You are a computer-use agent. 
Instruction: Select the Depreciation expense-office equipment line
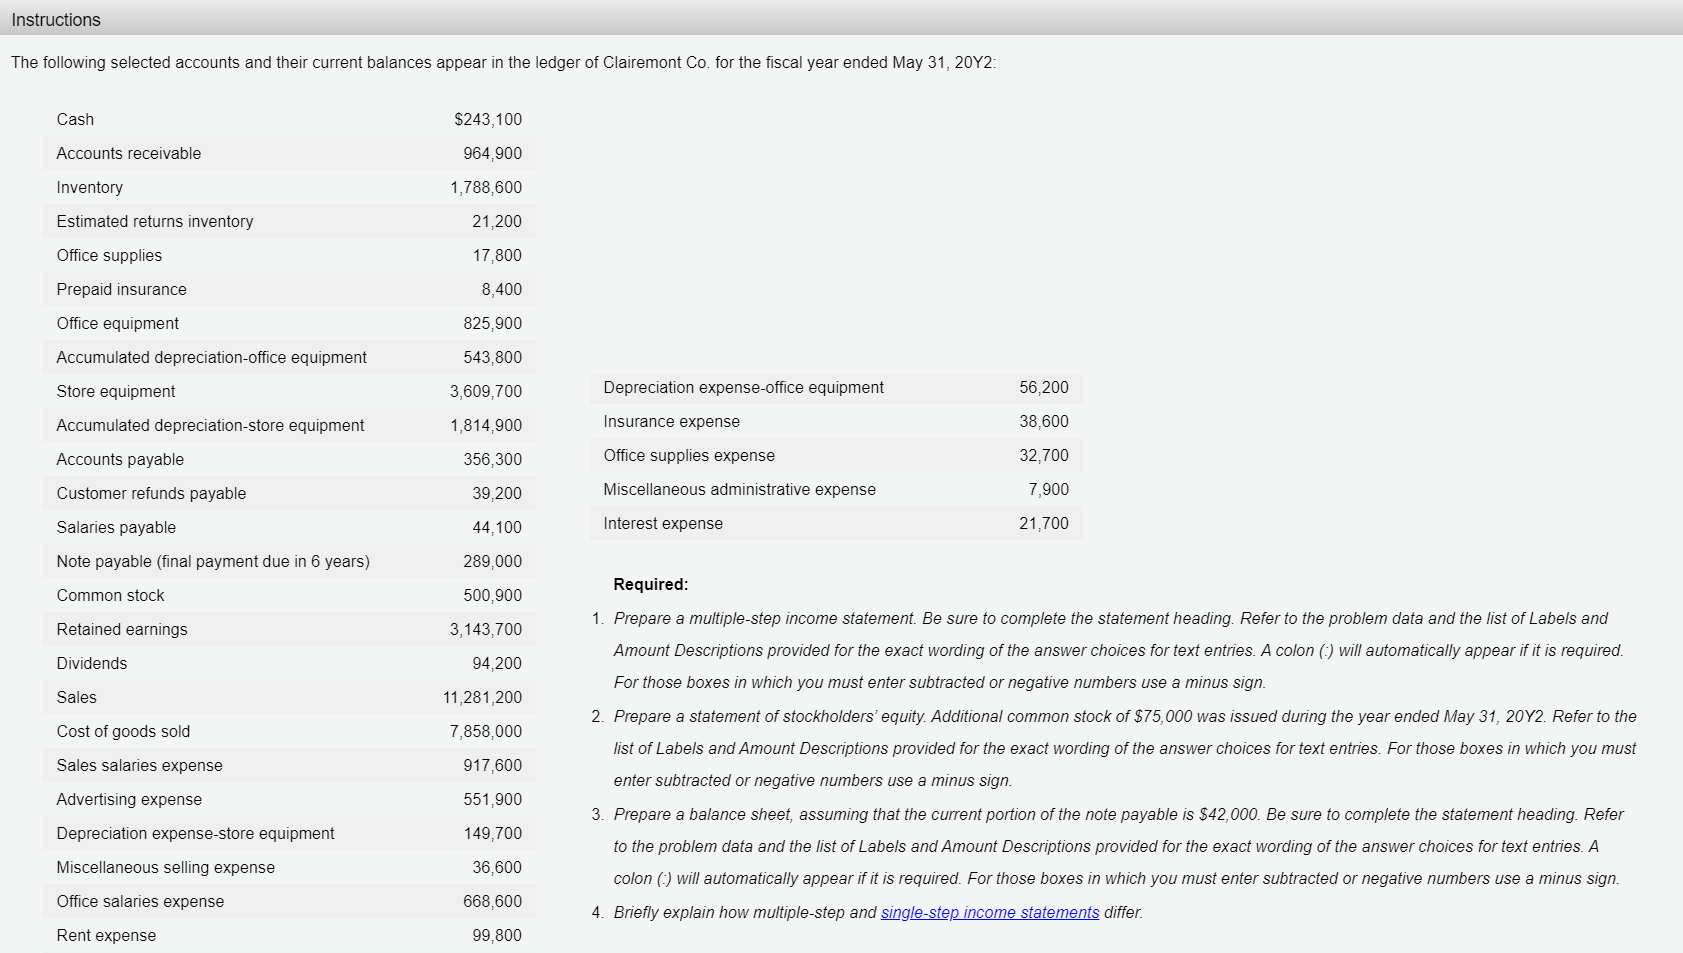(743, 388)
